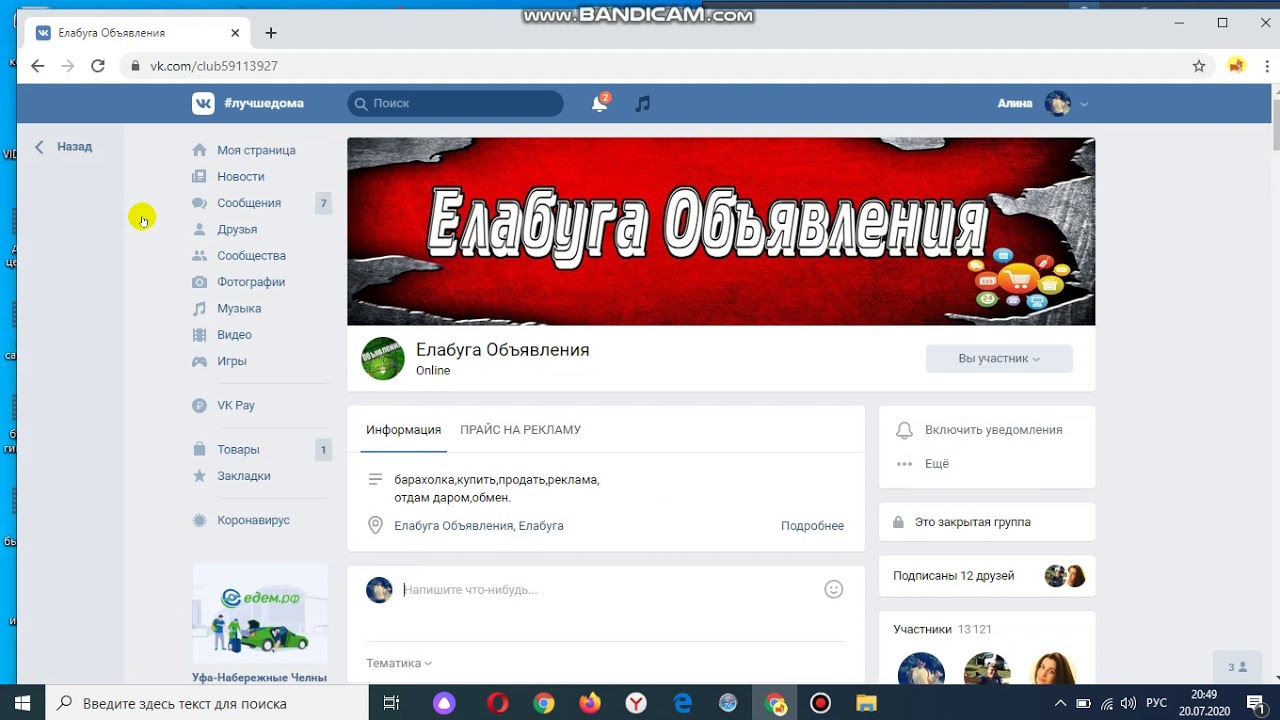Viewport: 1280px width, 720px height.
Task: Click the bag icon beside Товары
Action: [199, 449]
